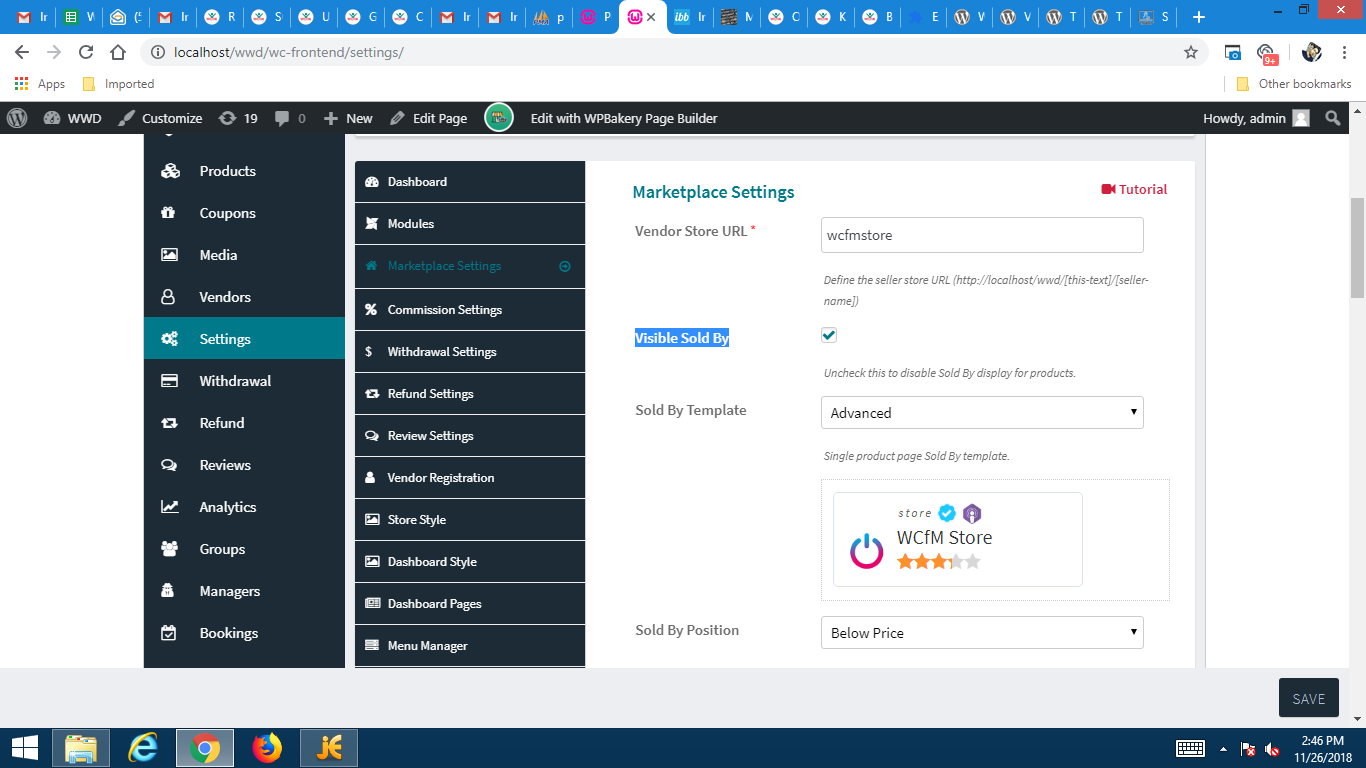Click the purple membership badge icon
The width and height of the screenshot is (1366, 768).
[x=972, y=514]
